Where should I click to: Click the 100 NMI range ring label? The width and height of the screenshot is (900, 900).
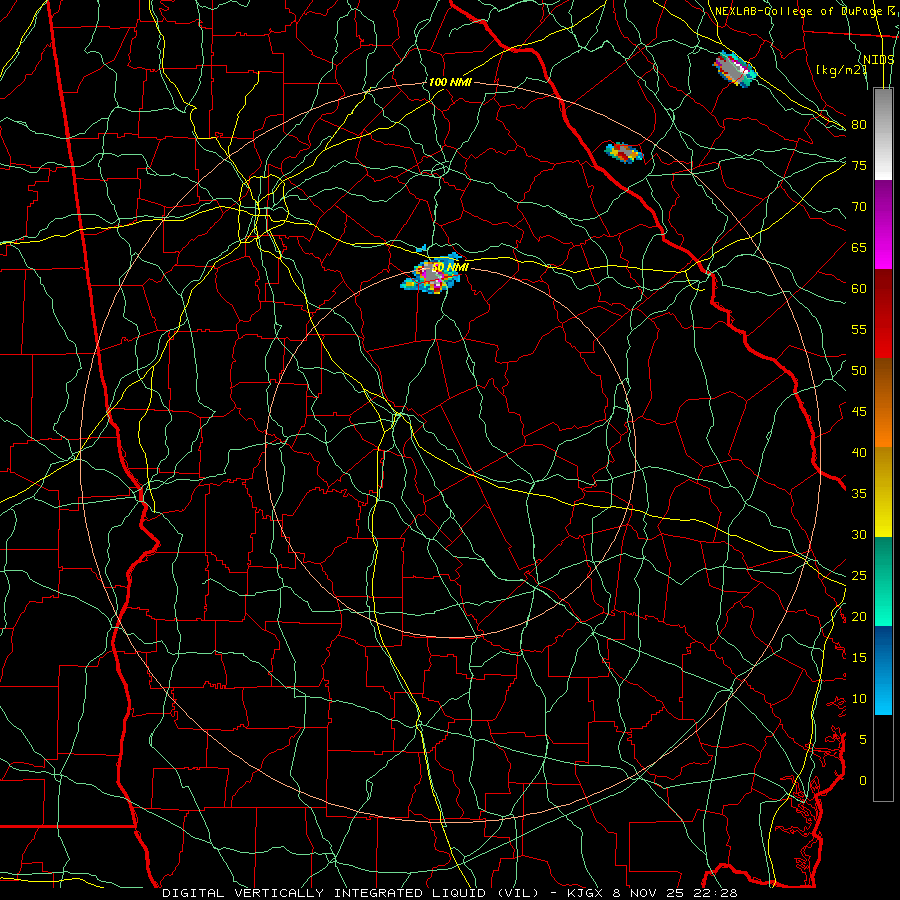[449, 82]
